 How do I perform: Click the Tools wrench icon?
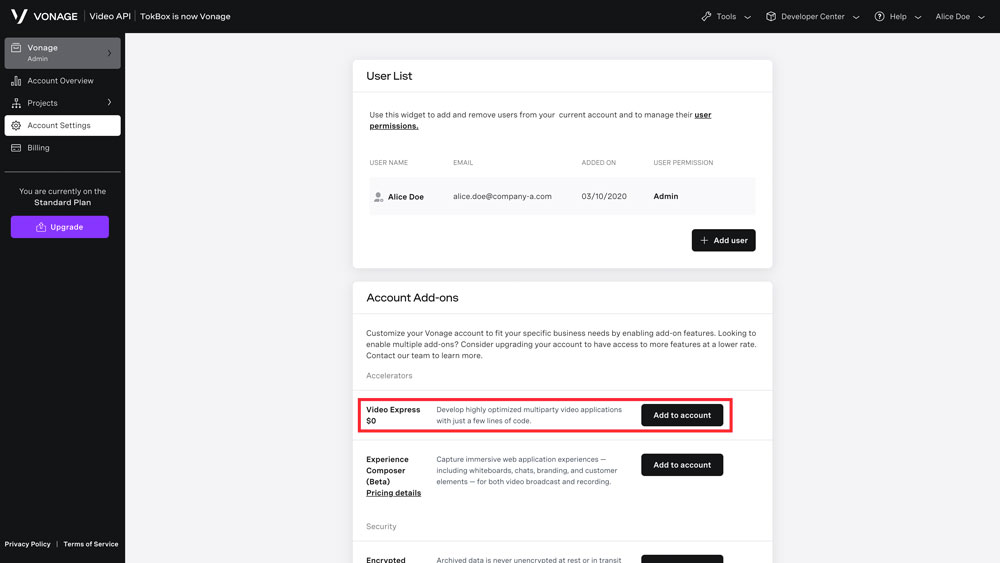click(x=706, y=17)
